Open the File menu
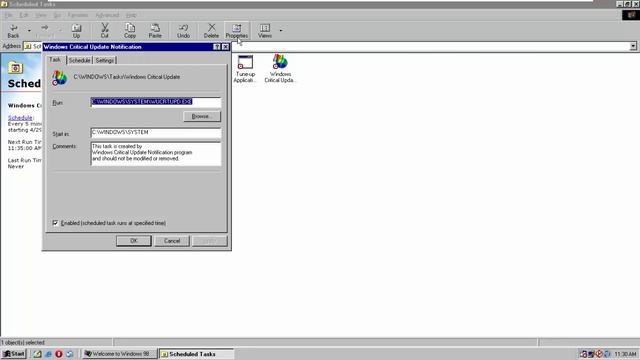This screenshot has height=360, width=640. [x=9, y=15]
